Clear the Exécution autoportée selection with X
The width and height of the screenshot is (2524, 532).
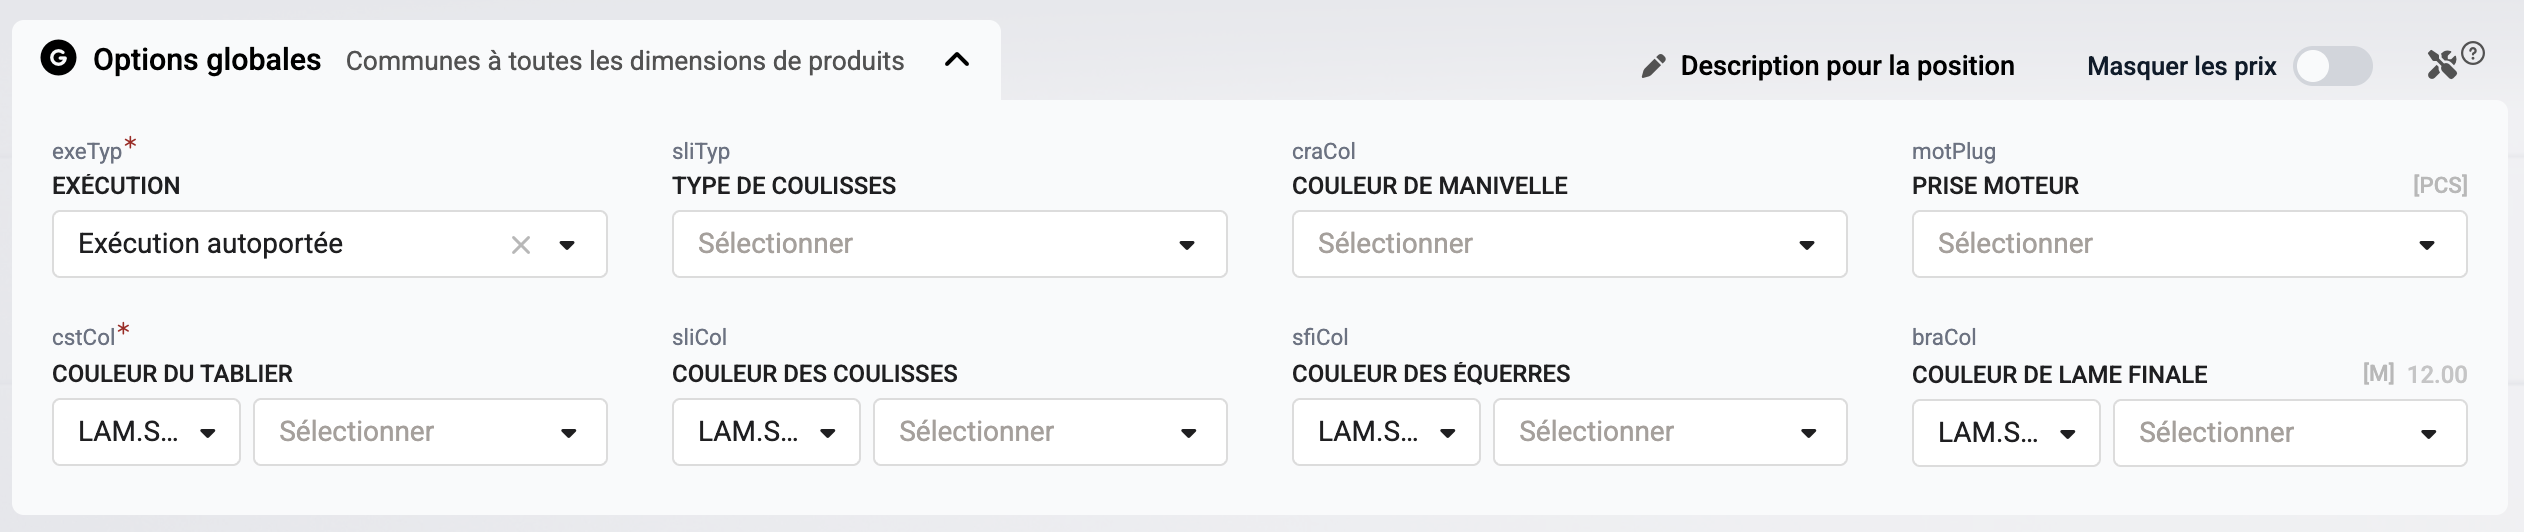[x=521, y=245]
